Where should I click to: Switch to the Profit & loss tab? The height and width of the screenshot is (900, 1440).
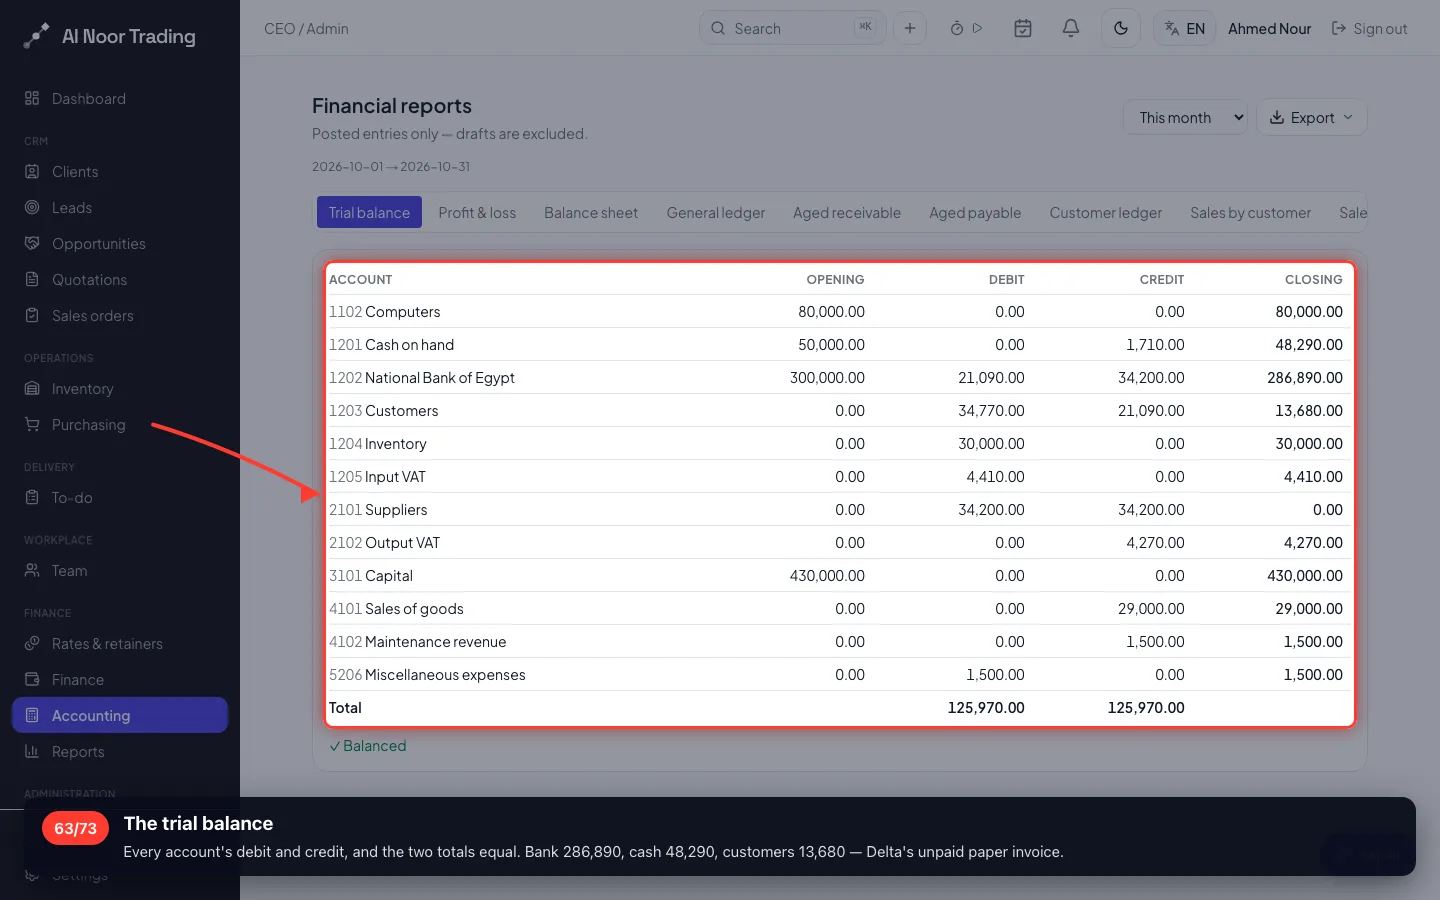[x=477, y=212]
